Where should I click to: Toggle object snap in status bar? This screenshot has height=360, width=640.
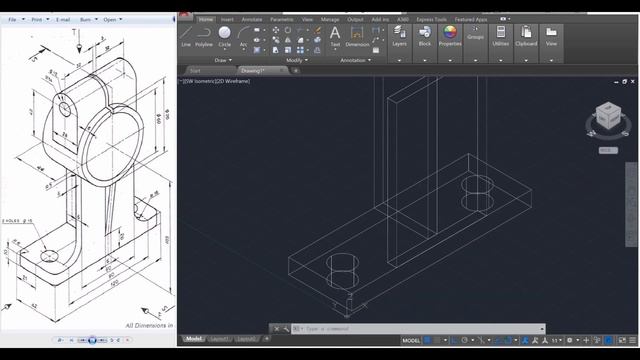[508, 340]
